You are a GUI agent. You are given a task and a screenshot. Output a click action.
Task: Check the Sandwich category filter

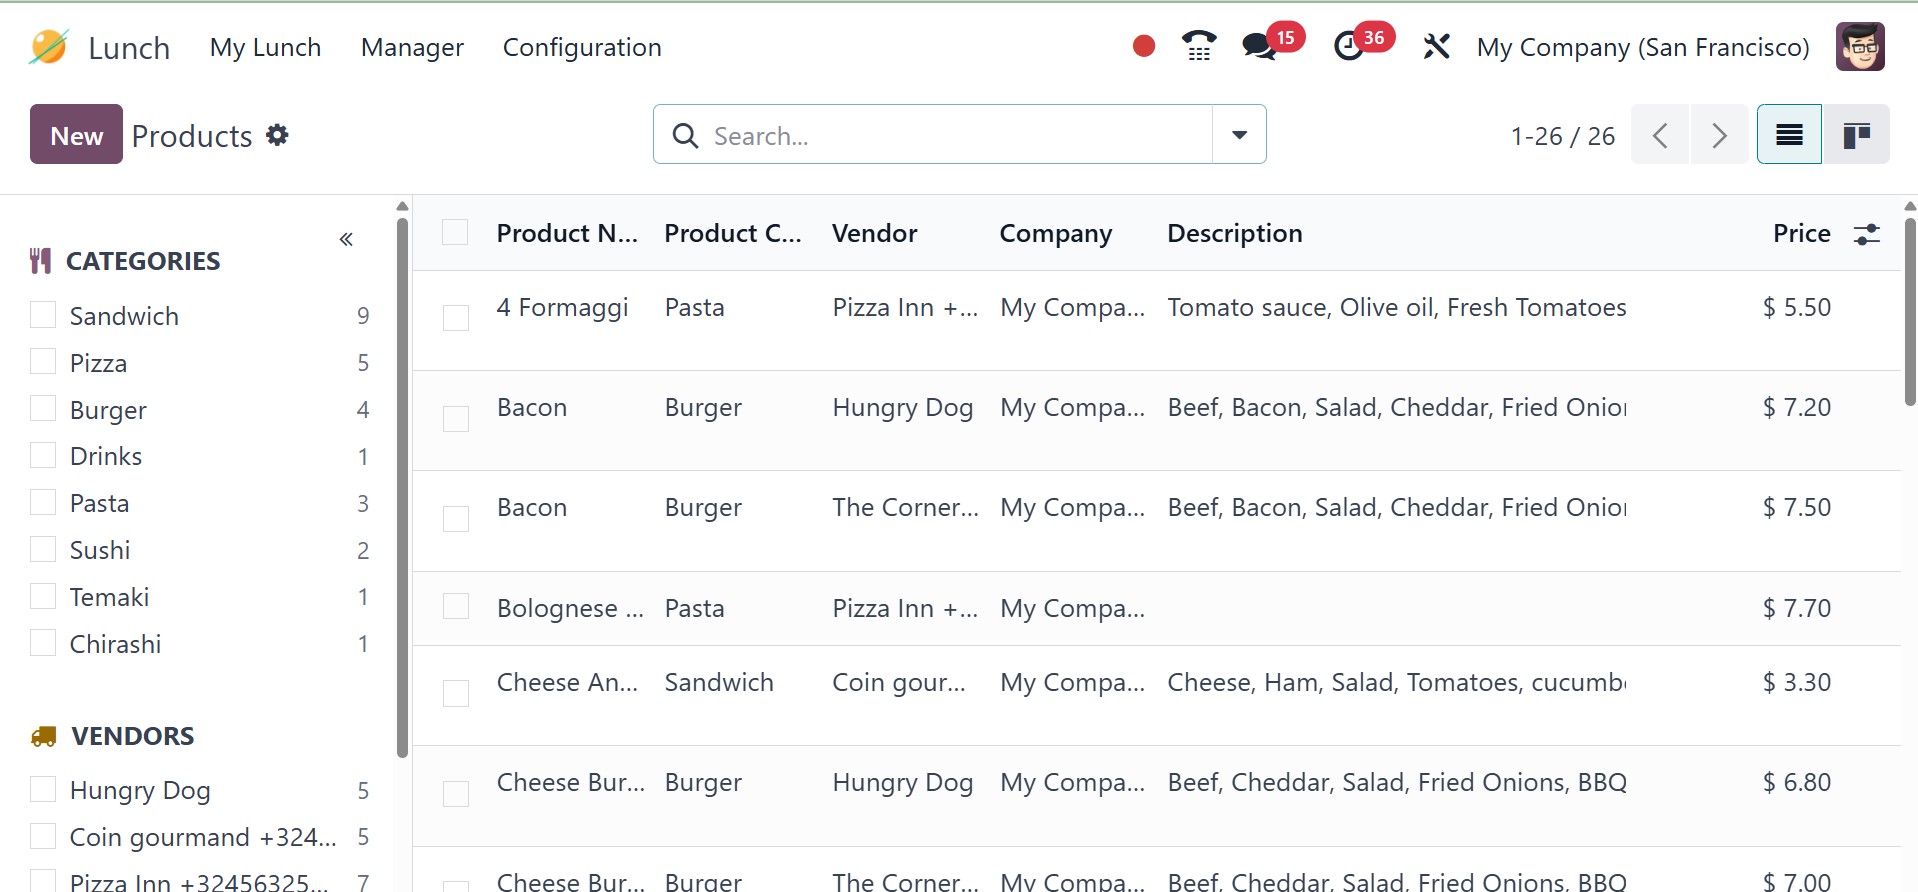pyautogui.click(x=43, y=315)
